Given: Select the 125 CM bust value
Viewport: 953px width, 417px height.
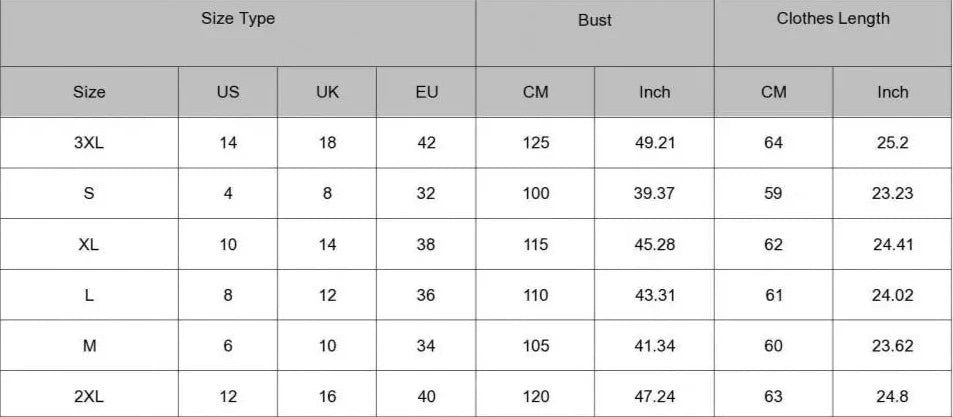Looking at the screenshot, I should [x=536, y=143].
